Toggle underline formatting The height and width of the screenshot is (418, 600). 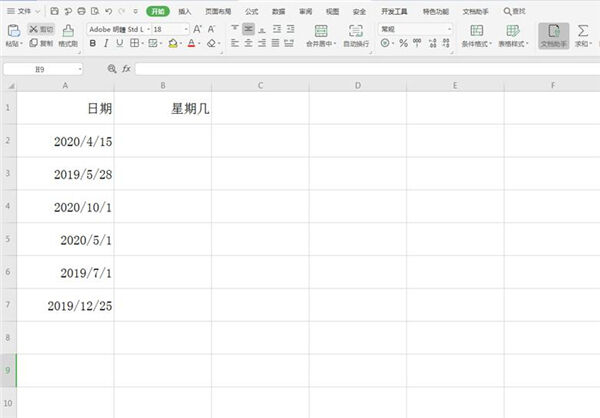(x=120, y=43)
